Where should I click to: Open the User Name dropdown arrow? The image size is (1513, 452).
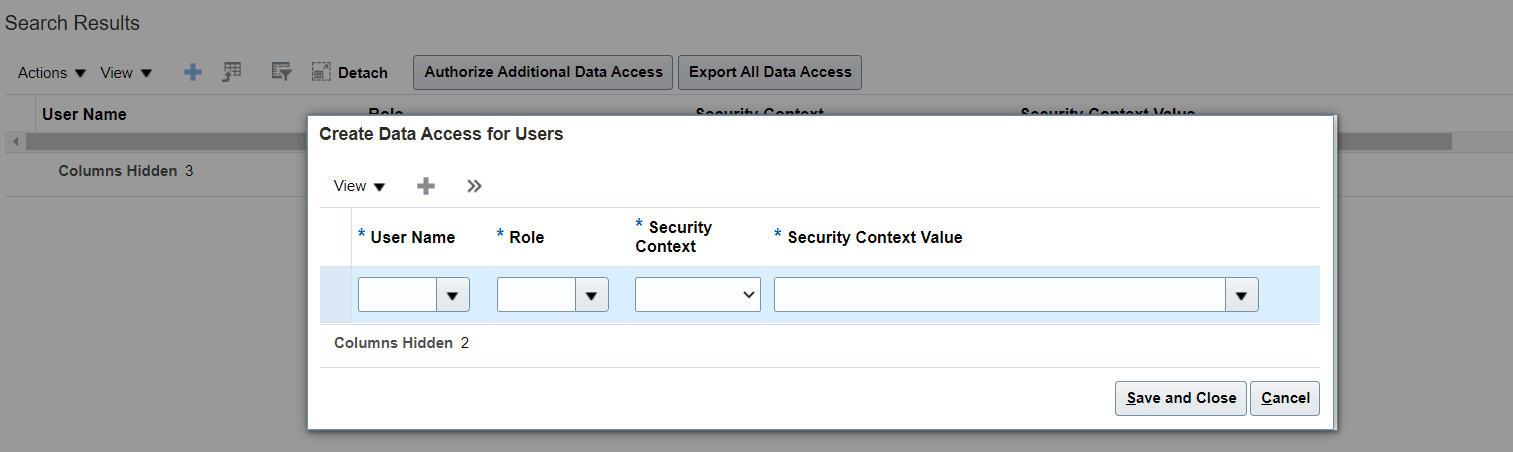(x=453, y=295)
